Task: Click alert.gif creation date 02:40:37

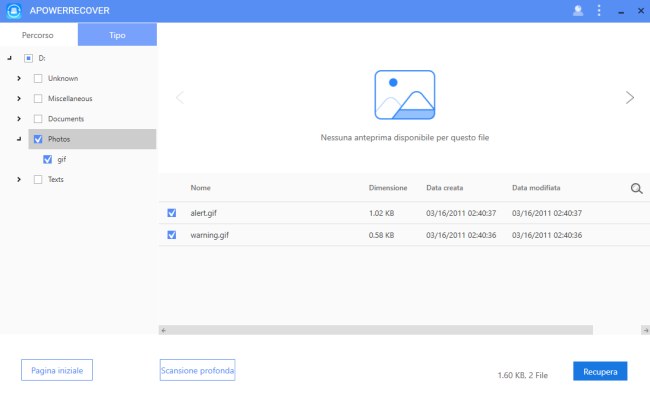Action: coord(461,213)
